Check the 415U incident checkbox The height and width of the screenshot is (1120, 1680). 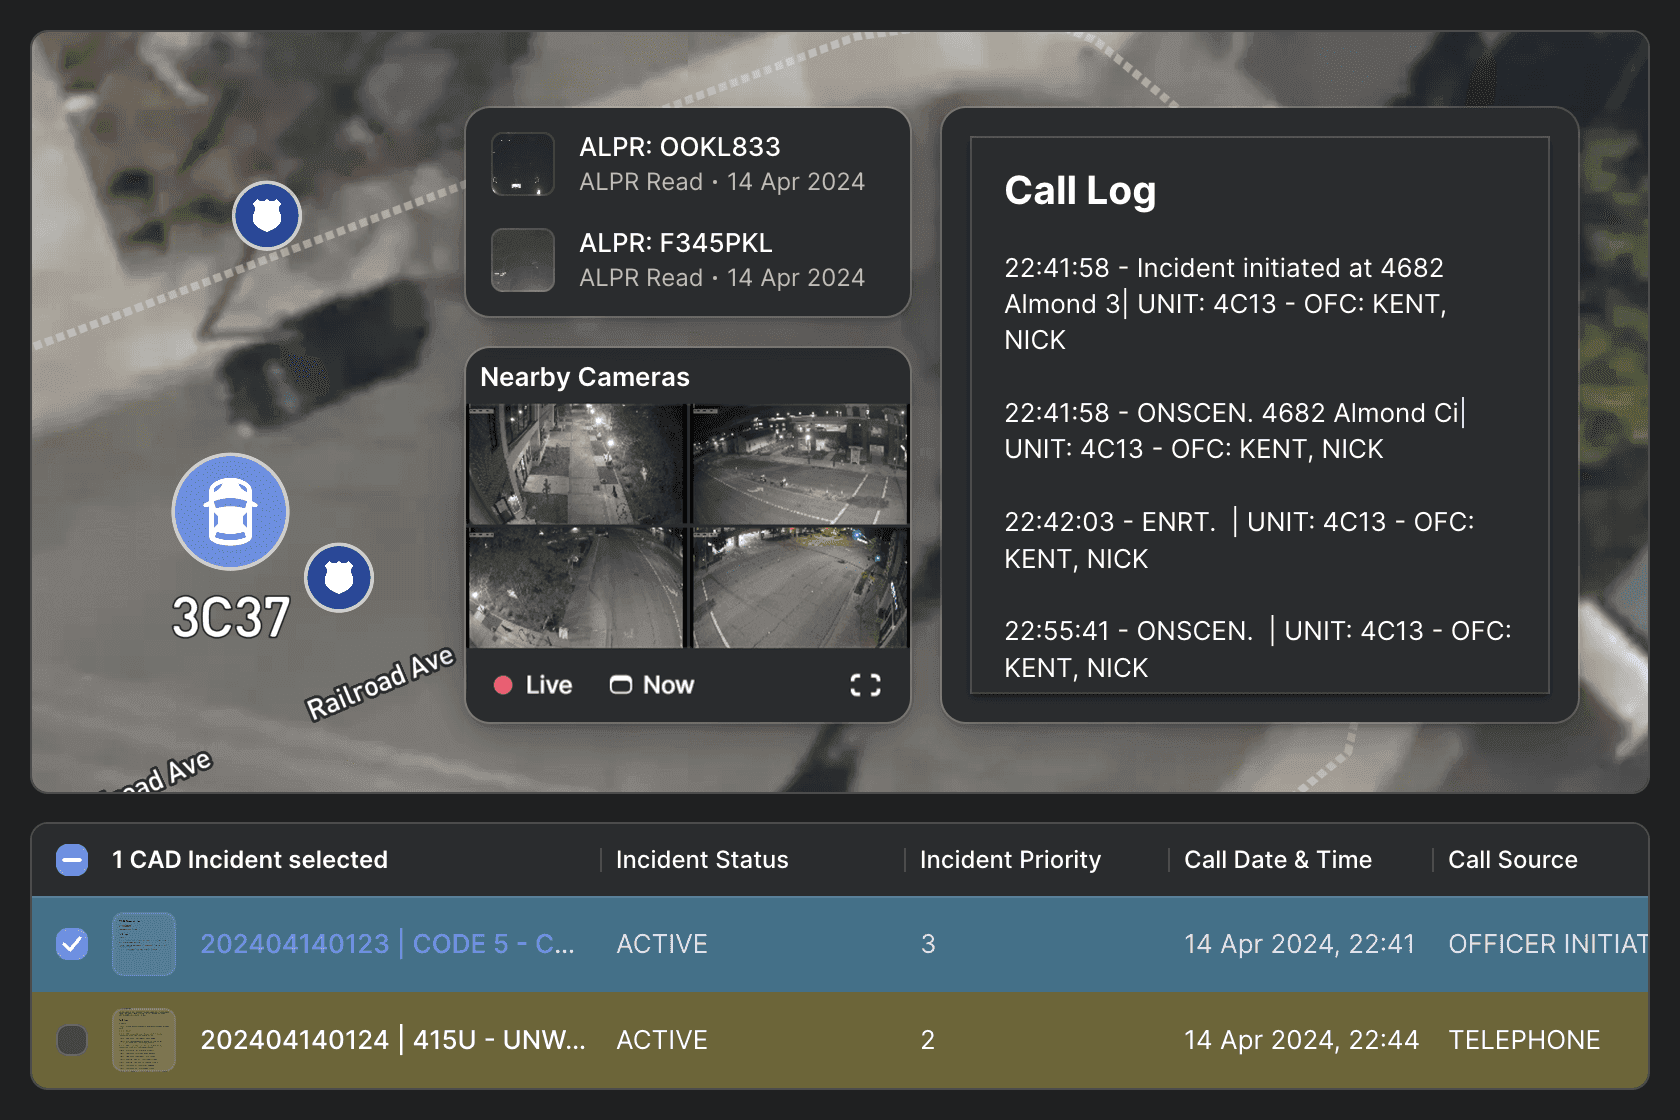tap(72, 1040)
